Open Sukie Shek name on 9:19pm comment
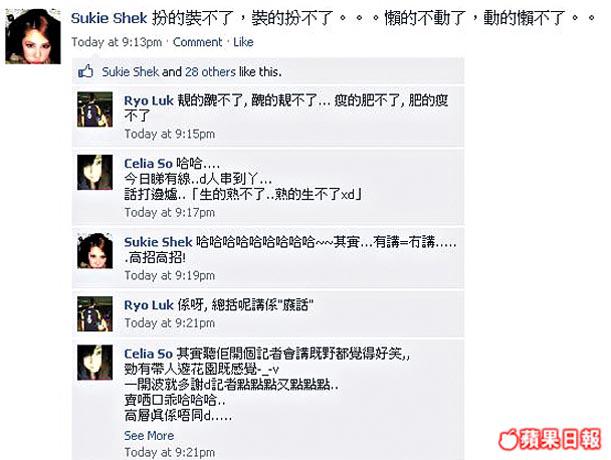The image size is (611, 460). [x=158, y=242]
